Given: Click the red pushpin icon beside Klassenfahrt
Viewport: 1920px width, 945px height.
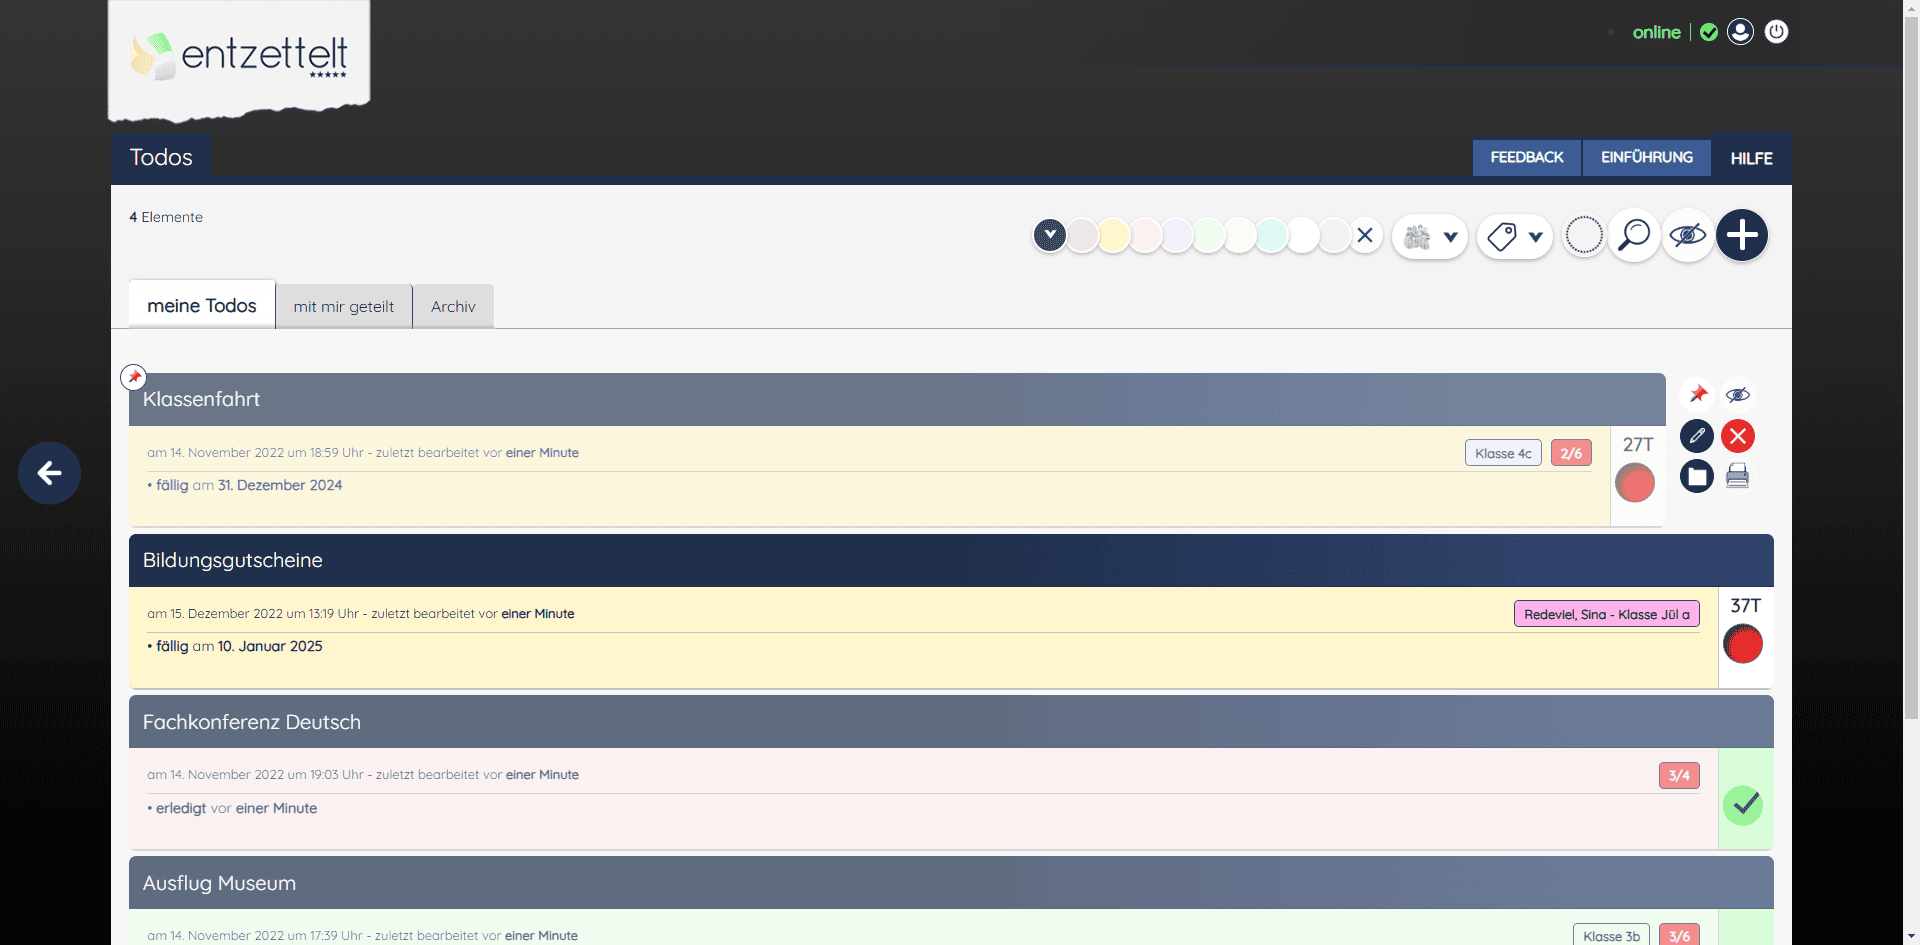Looking at the screenshot, I should 1698,395.
